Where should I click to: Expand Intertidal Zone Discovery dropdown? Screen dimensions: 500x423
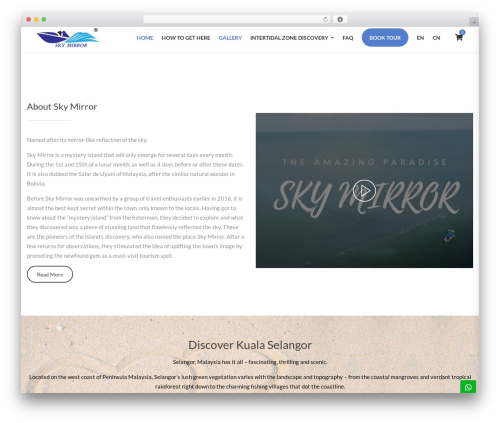[x=292, y=38]
